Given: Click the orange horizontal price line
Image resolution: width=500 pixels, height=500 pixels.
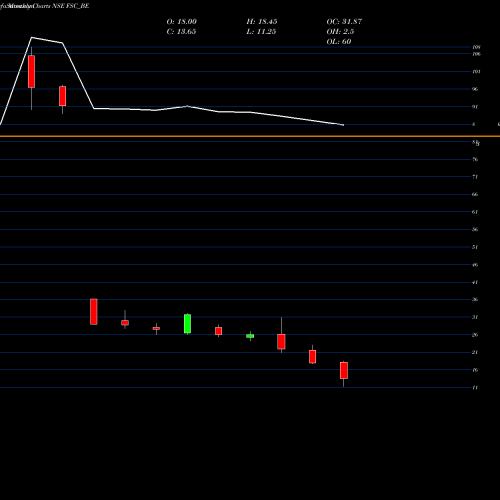Looking at the screenshot, I should tap(250, 136).
